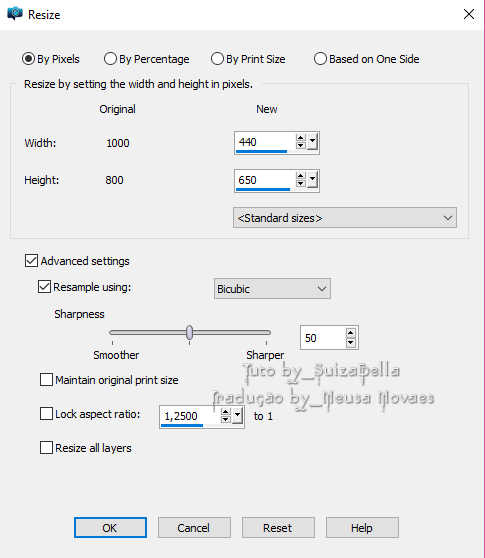Viewport: 485px width, 558px height.
Task: Increase new Height with up arrow
Action: pyautogui.click(x=301, y=176)
